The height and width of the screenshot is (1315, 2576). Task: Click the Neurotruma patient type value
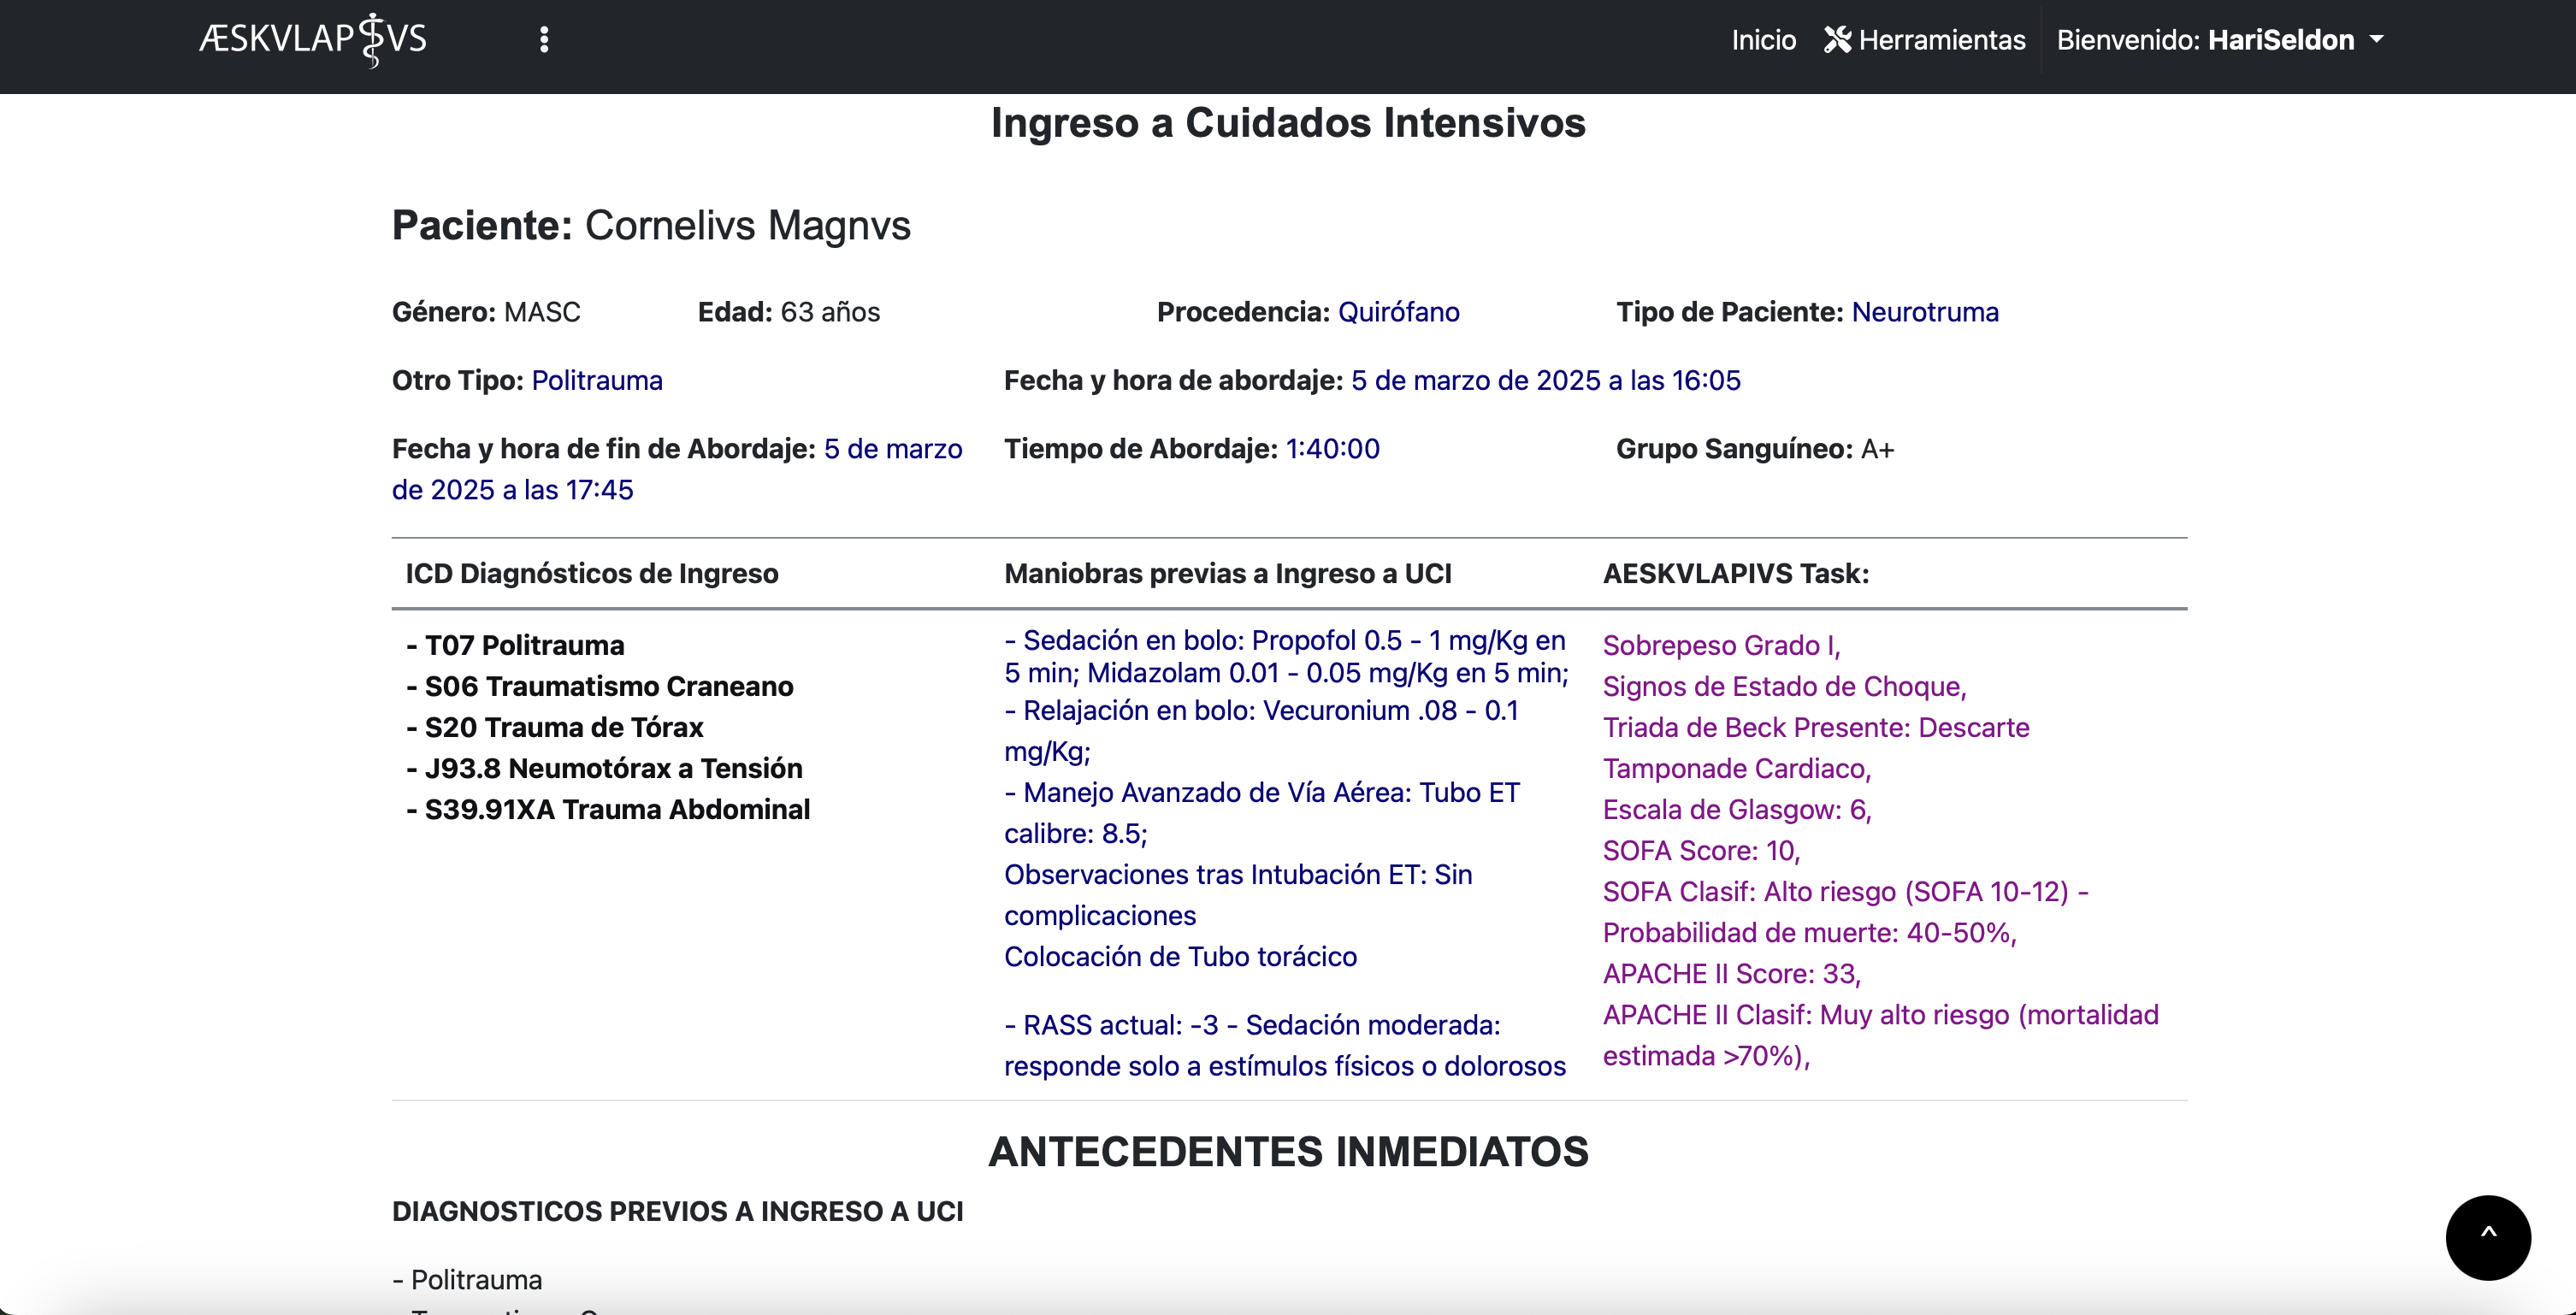(1924, 312)
